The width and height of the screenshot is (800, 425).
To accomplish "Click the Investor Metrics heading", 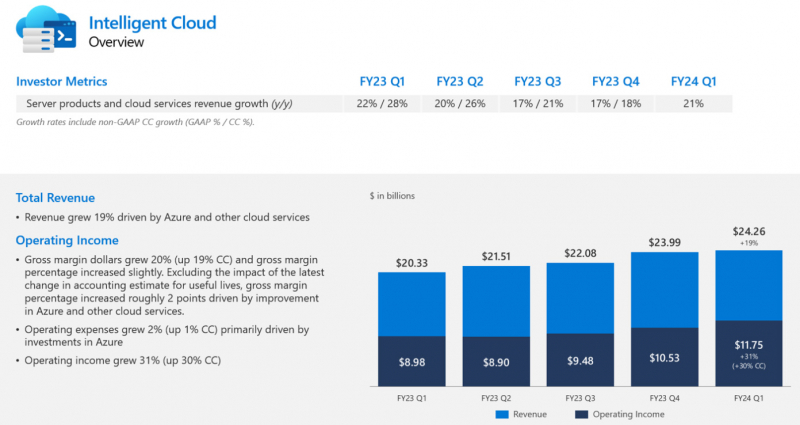I will (62, 81).
